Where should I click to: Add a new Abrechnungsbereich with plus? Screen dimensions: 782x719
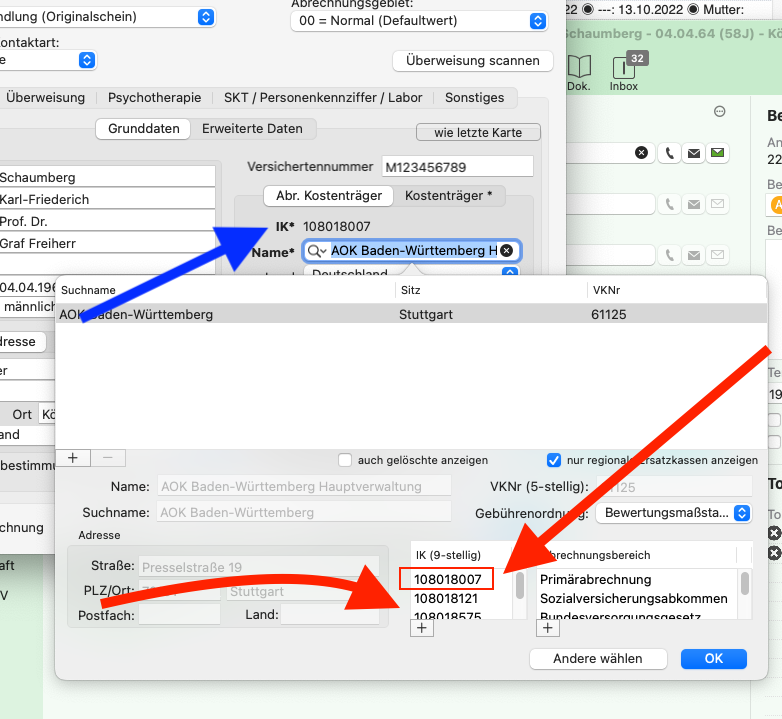(548, 628)
